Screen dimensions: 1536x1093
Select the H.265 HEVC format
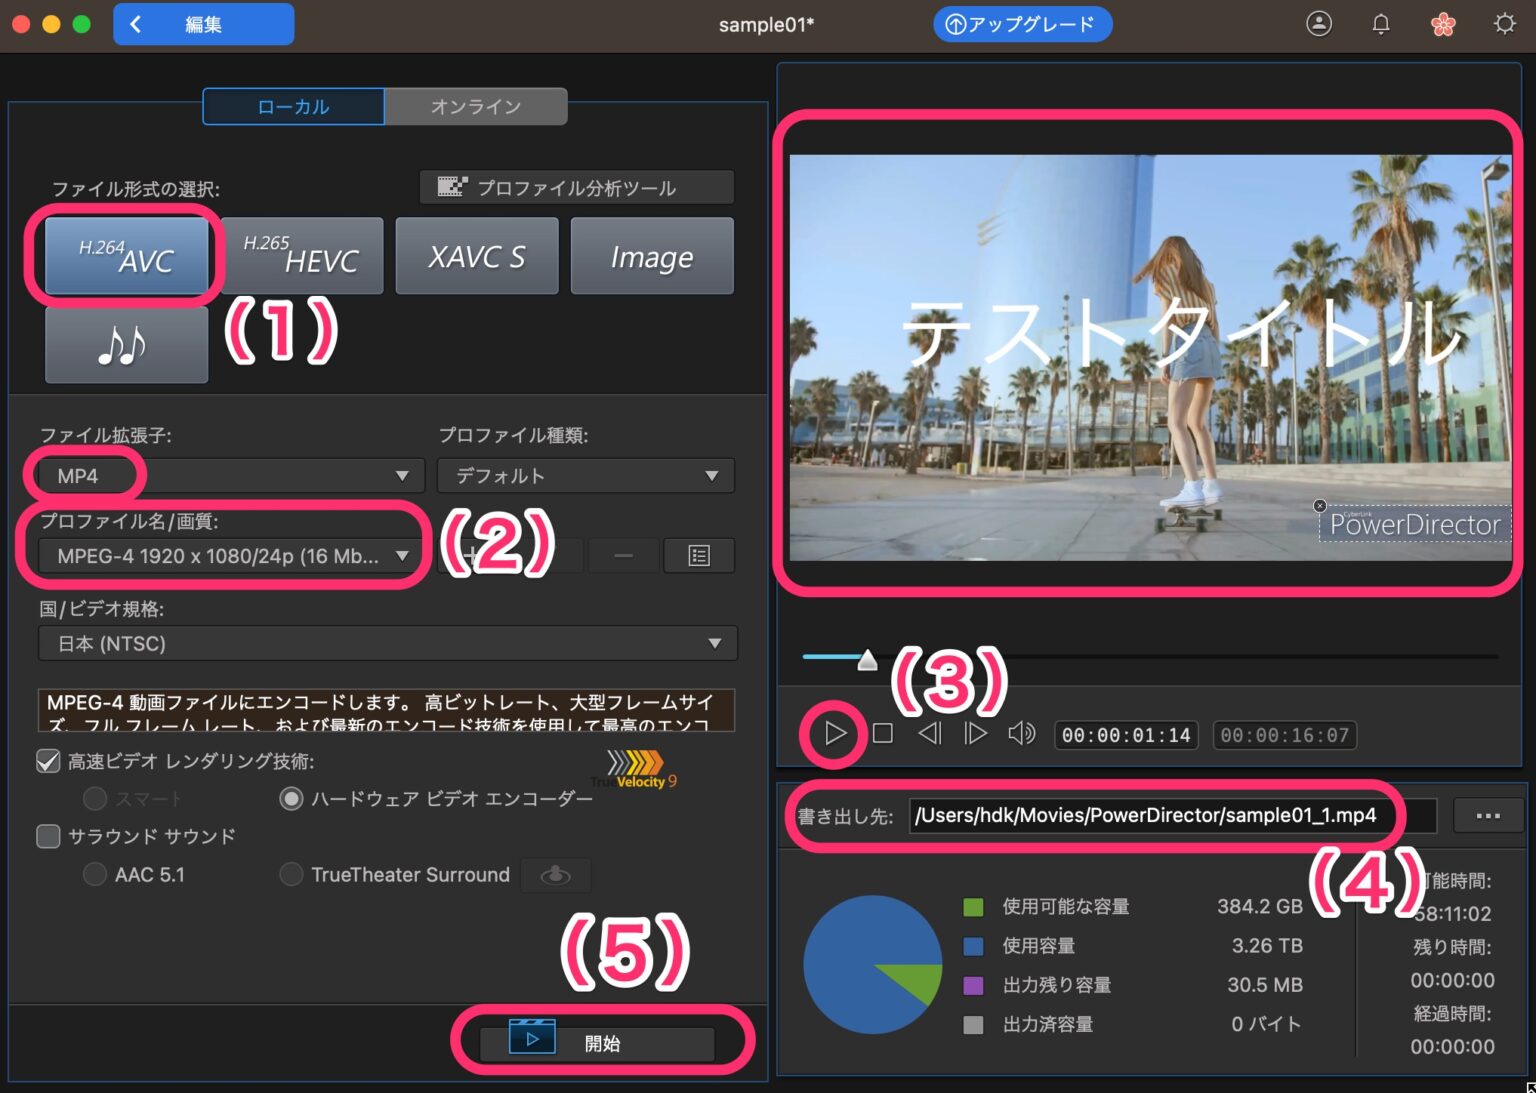(x=302, y=256)
